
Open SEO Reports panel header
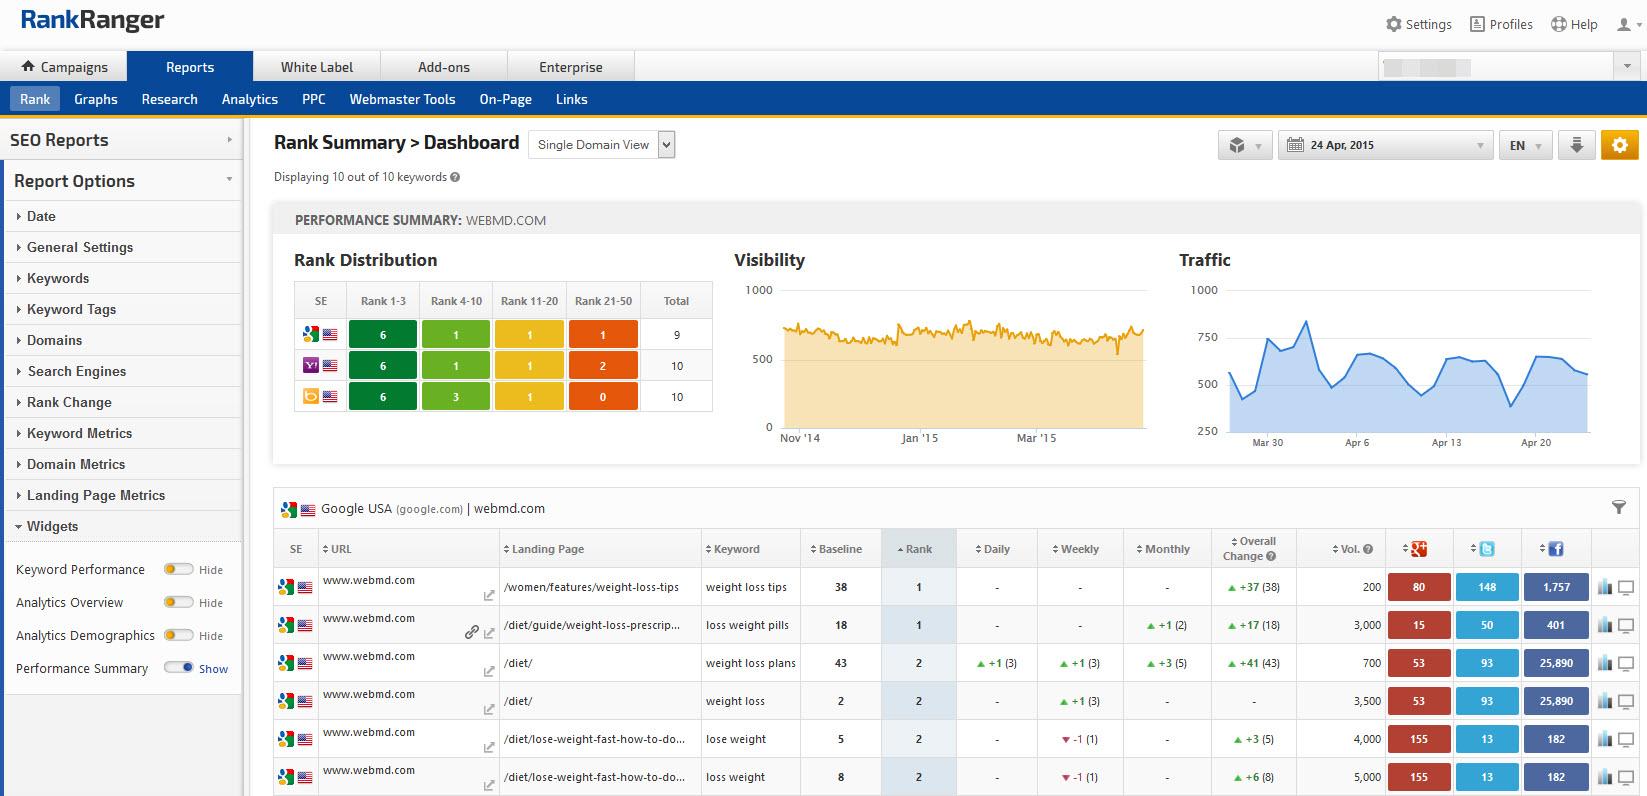122,140
